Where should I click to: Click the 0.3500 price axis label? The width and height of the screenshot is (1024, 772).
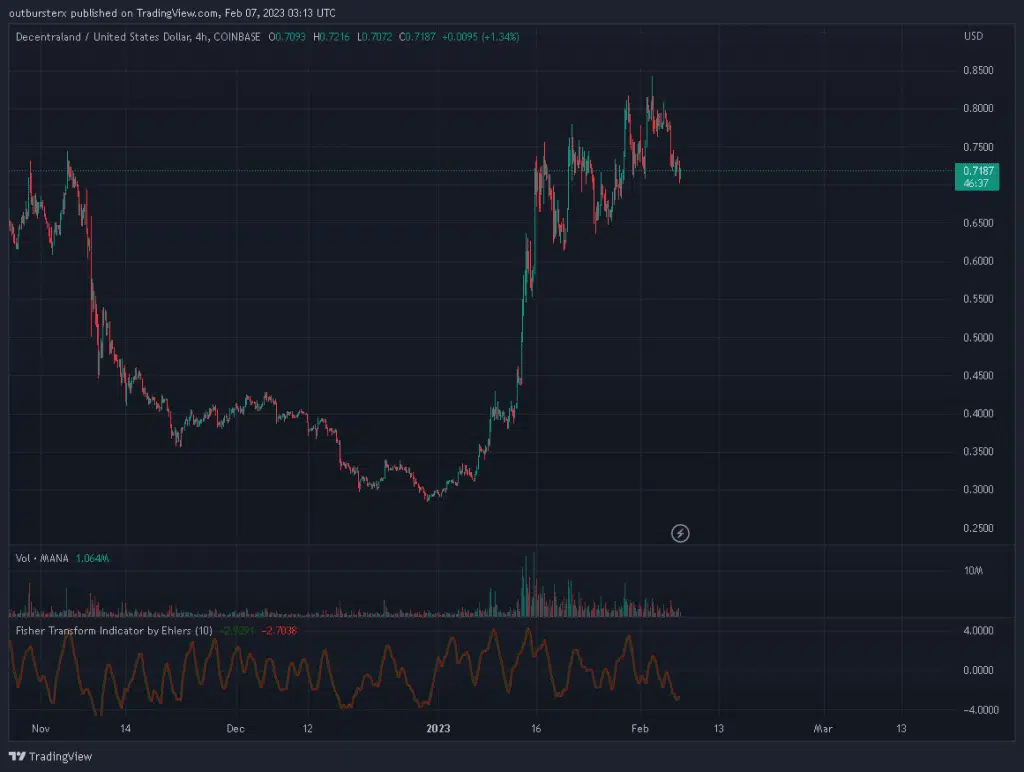click(978, 451)
